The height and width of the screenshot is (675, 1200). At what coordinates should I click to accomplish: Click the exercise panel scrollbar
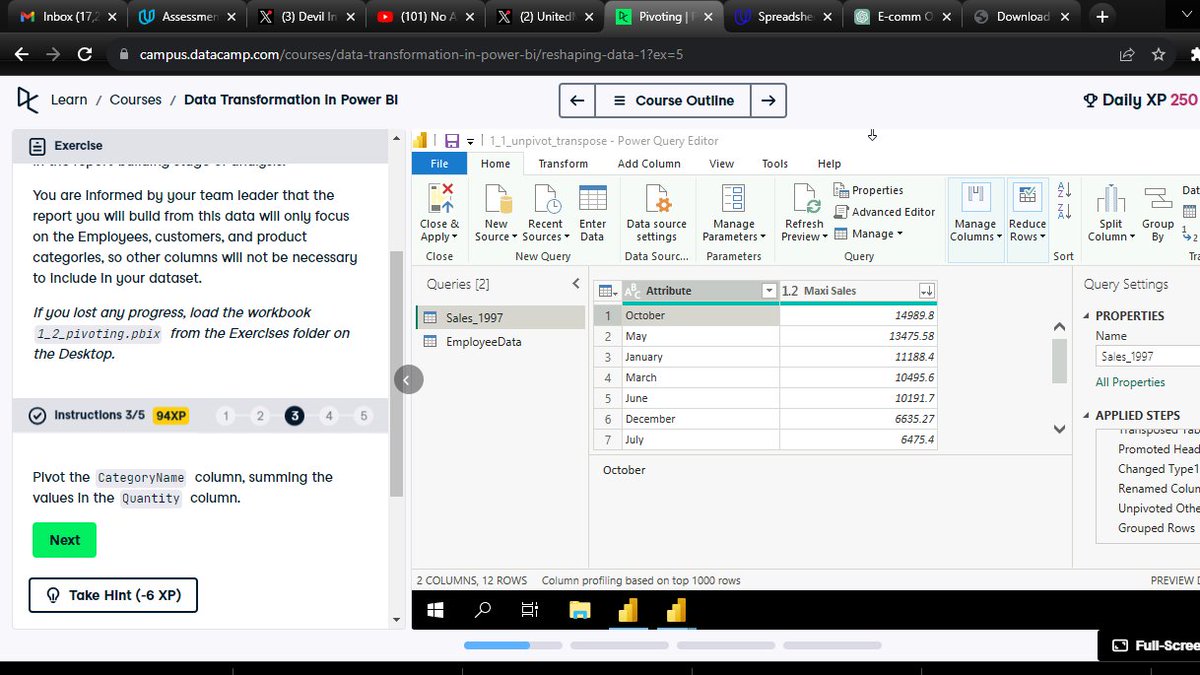397,374
